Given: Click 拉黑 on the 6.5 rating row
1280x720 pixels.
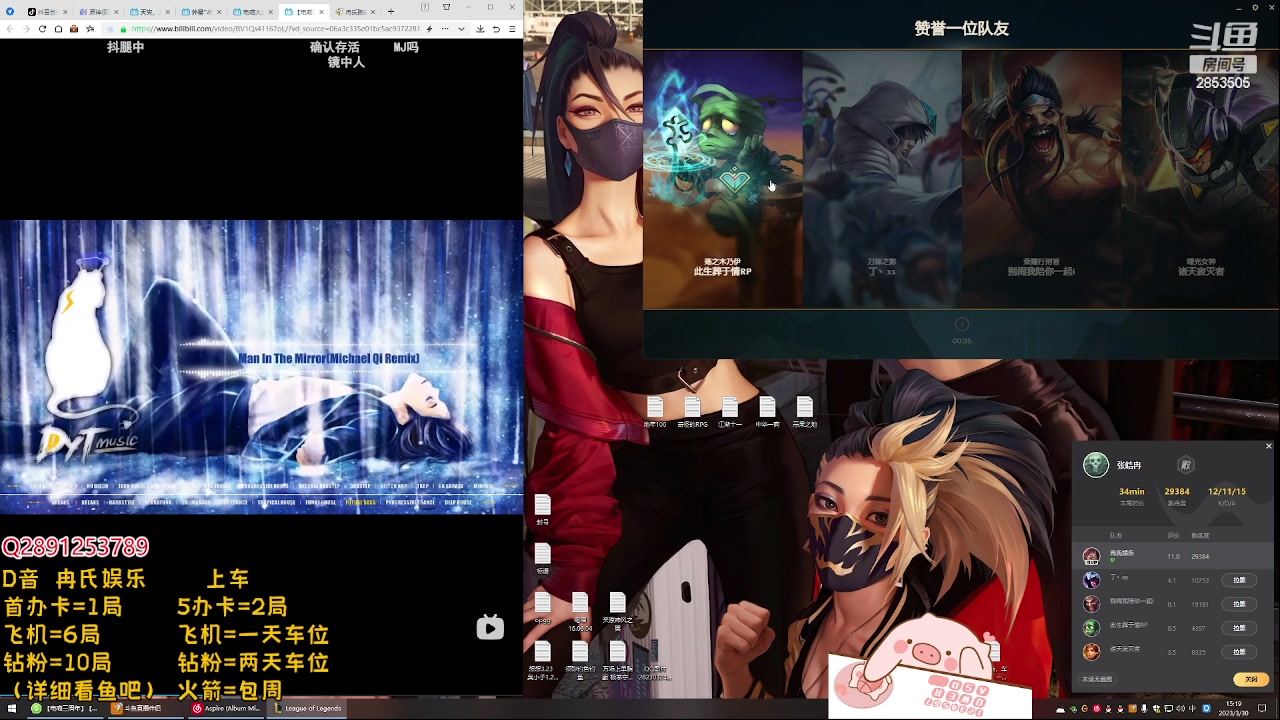Looking at the screenshot, I should [x=1239, y=628].
